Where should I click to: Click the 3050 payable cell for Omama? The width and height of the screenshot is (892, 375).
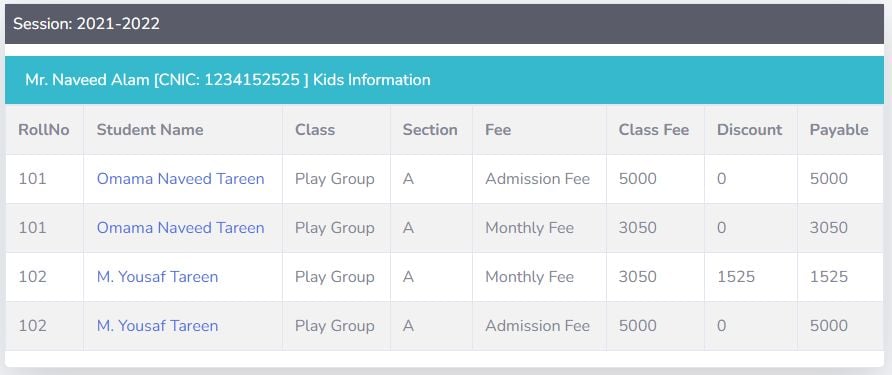point(840,228)
